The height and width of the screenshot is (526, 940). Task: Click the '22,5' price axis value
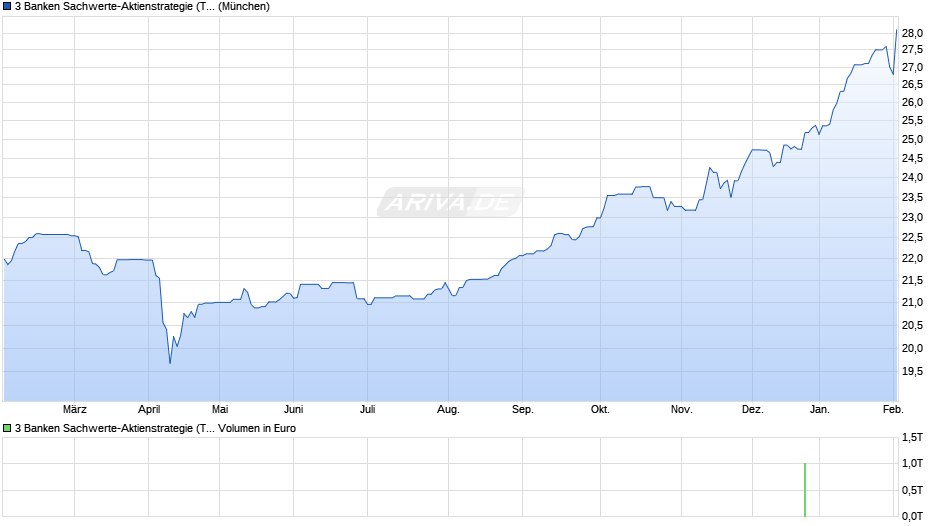tap(912, 238)
